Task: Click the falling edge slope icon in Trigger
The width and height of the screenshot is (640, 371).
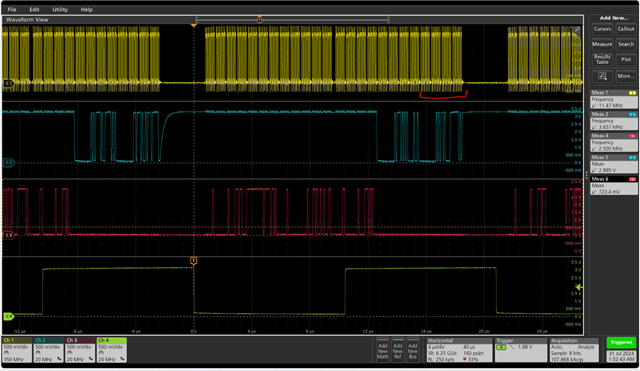Action: click(512, 347)
